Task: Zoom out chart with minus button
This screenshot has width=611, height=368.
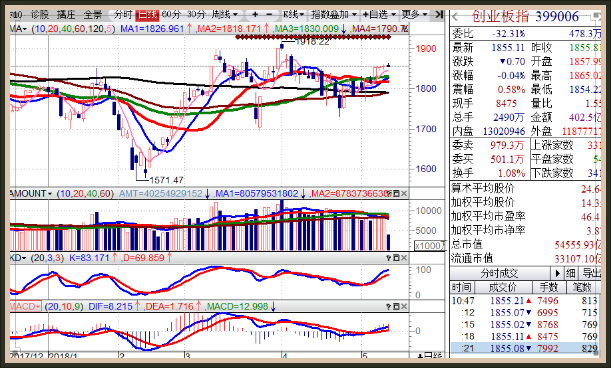Action: coord(269,15)
